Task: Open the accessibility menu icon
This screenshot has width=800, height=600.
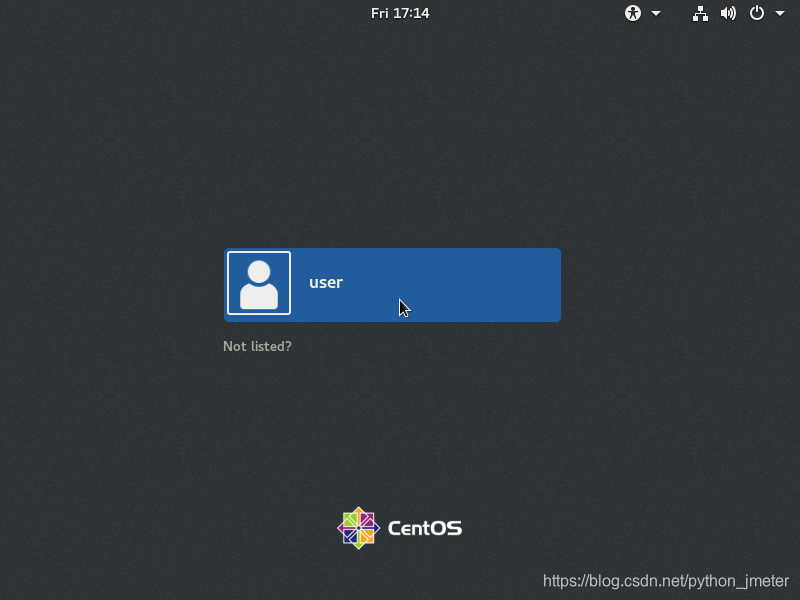Action: tap(633, 13)
